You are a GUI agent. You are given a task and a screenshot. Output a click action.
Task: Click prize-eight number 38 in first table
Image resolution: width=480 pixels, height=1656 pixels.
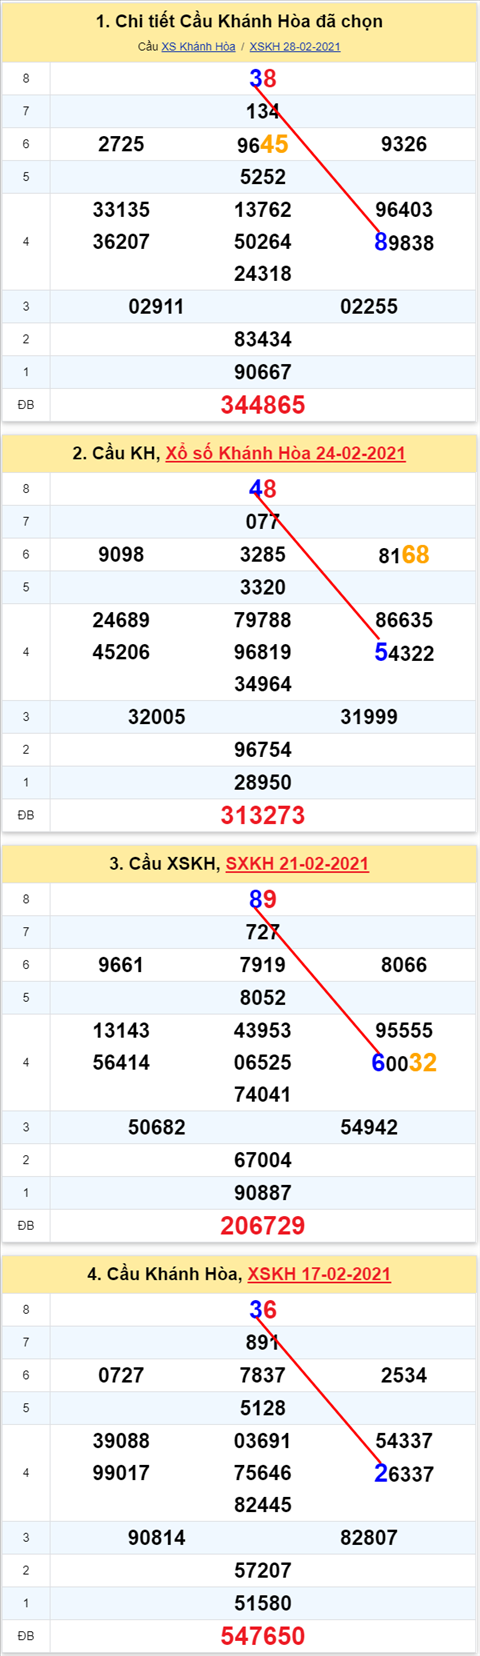263,78
